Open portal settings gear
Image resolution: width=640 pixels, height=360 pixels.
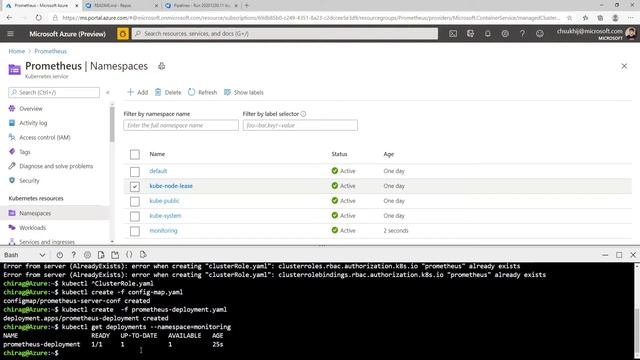click(x=505, y=34)
